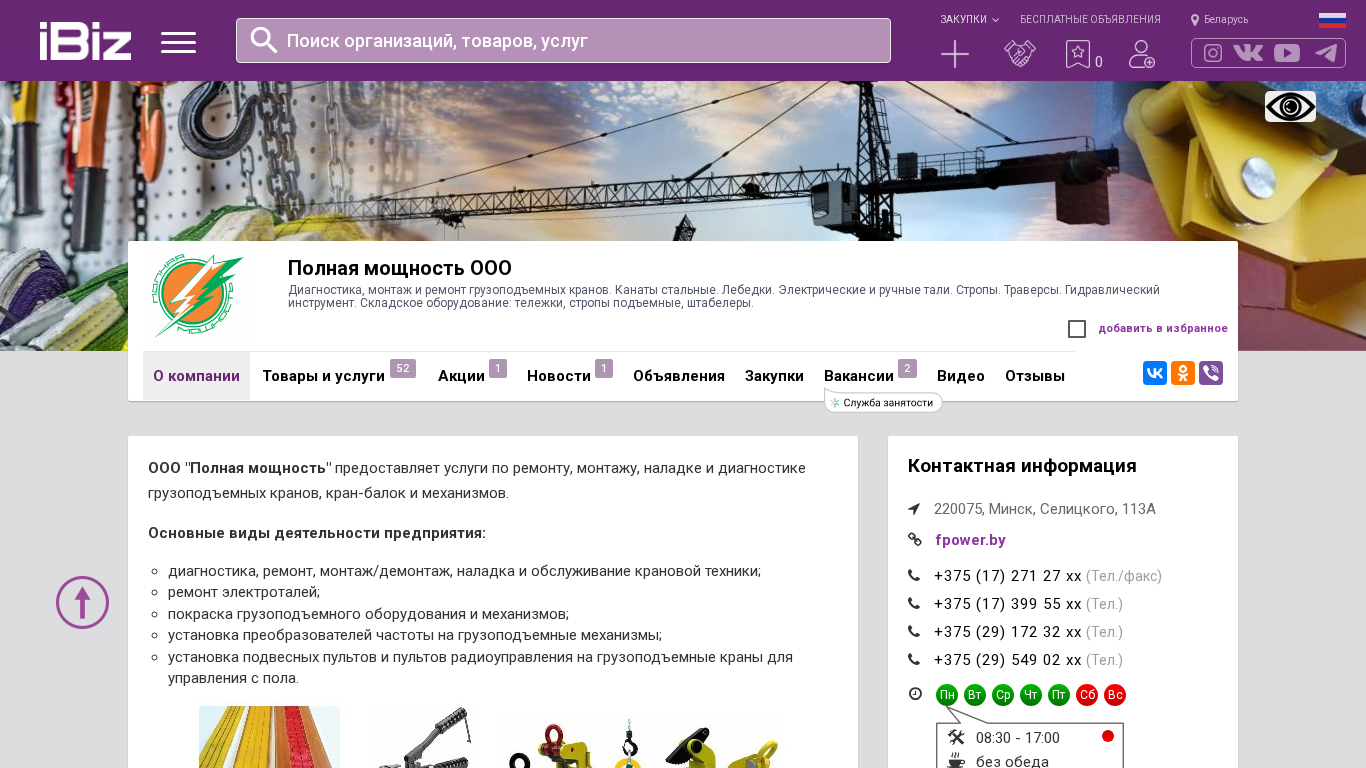Reveal phone +375 (29) 549 02 xx
Screen dimensions: 1366x768
tap(1007, 660)
